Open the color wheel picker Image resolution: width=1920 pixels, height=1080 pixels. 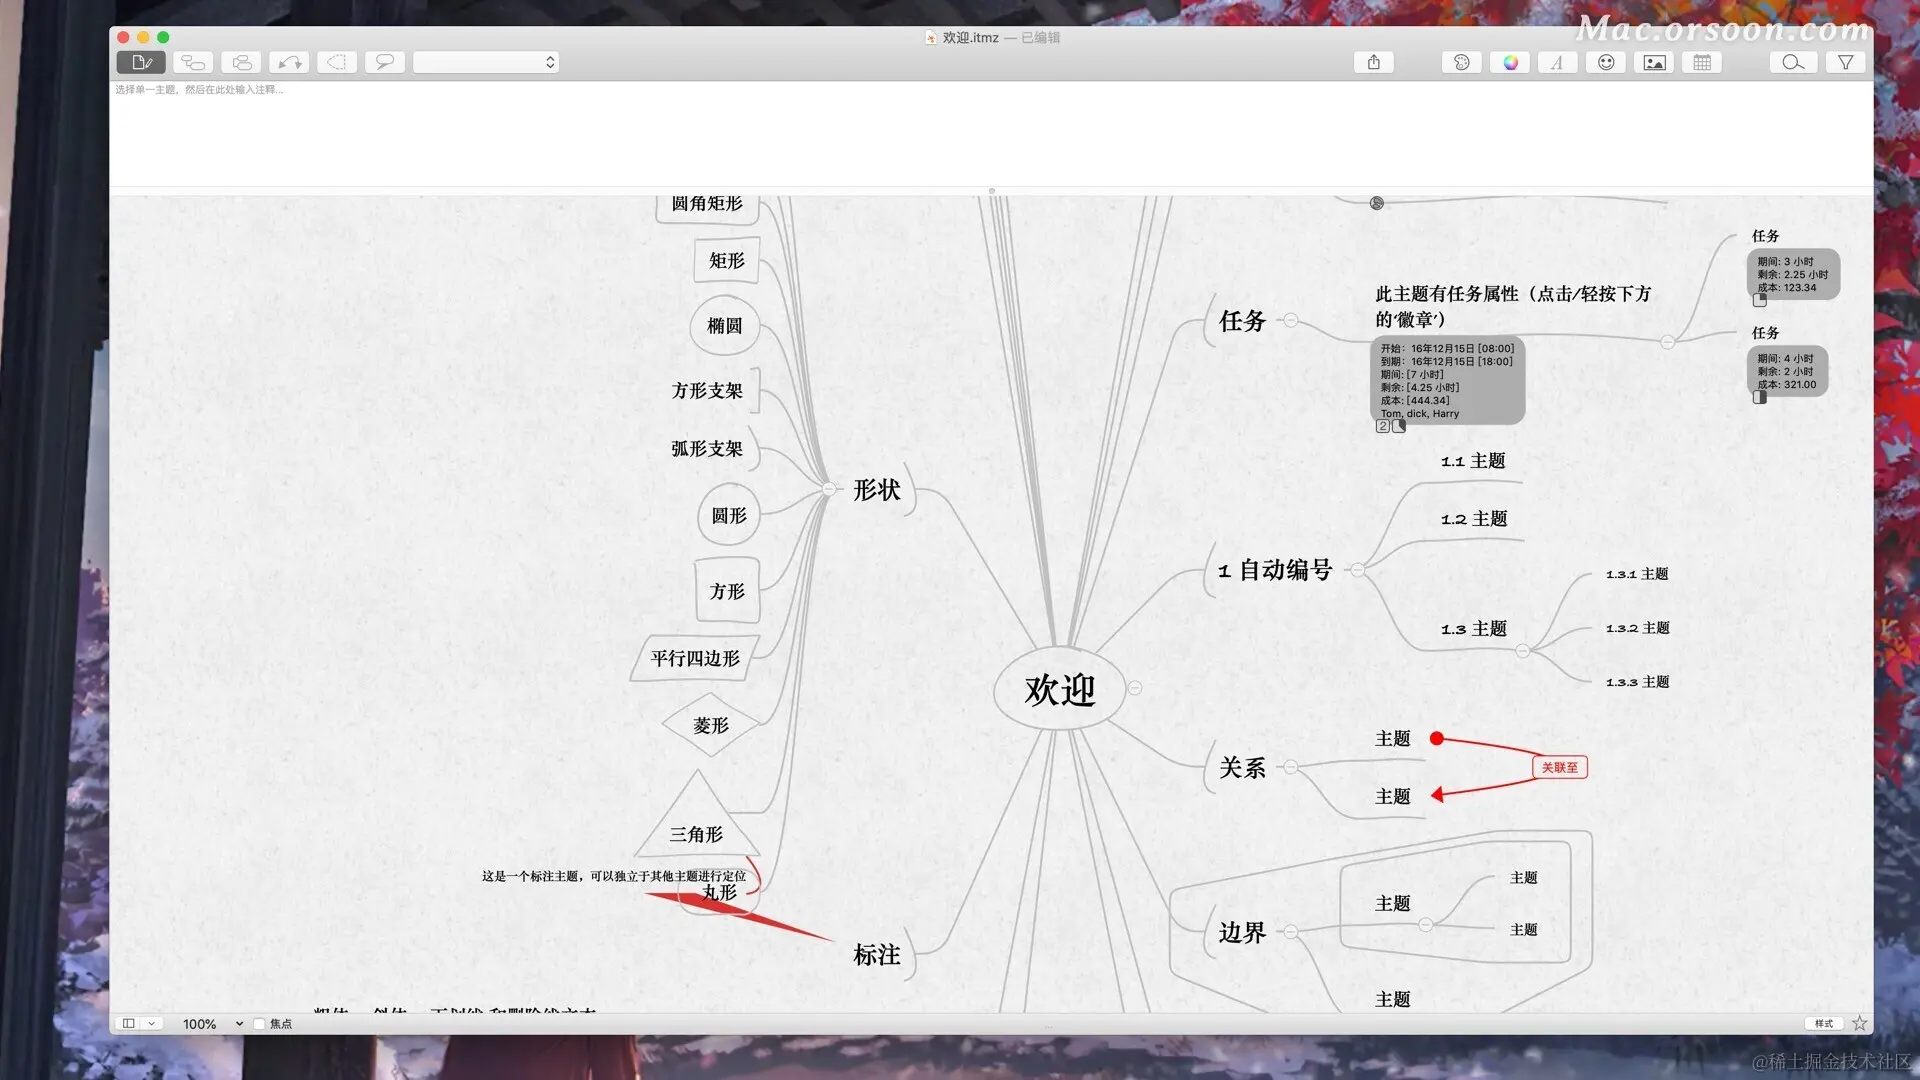[1510, 62]
